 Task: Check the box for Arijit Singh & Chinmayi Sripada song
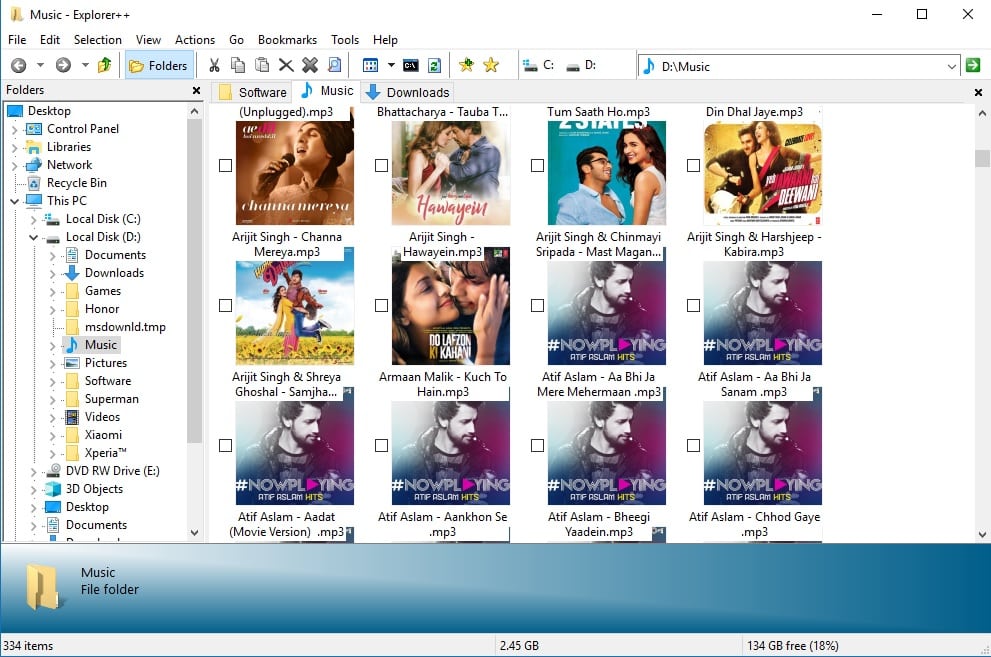coord(537,166)
